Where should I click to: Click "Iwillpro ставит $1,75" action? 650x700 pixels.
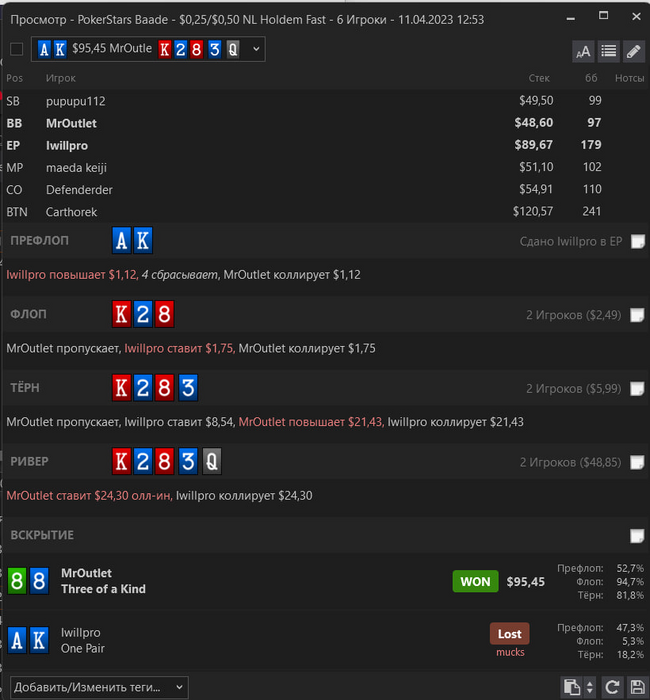[x=179, y=348]
